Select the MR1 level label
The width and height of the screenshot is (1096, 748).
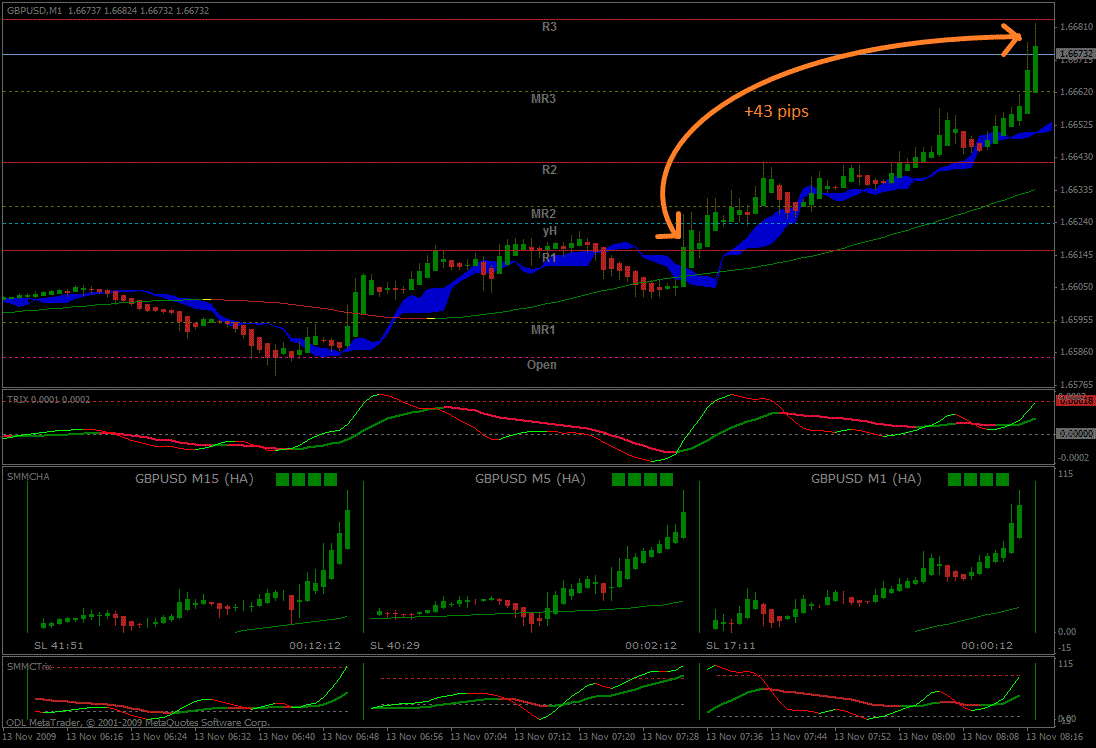[543, 329]
